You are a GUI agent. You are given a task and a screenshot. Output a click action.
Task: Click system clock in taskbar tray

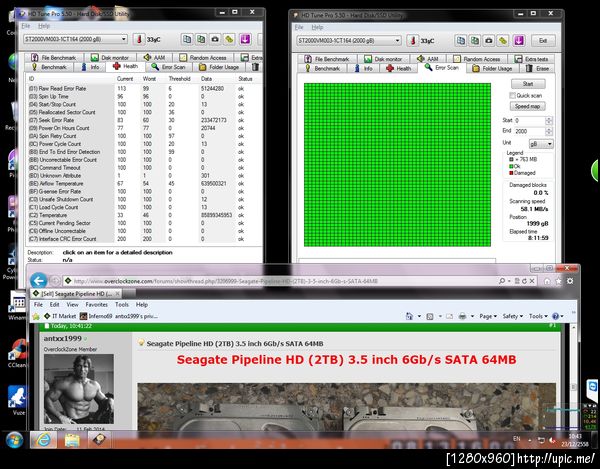[x=576, y=440]
